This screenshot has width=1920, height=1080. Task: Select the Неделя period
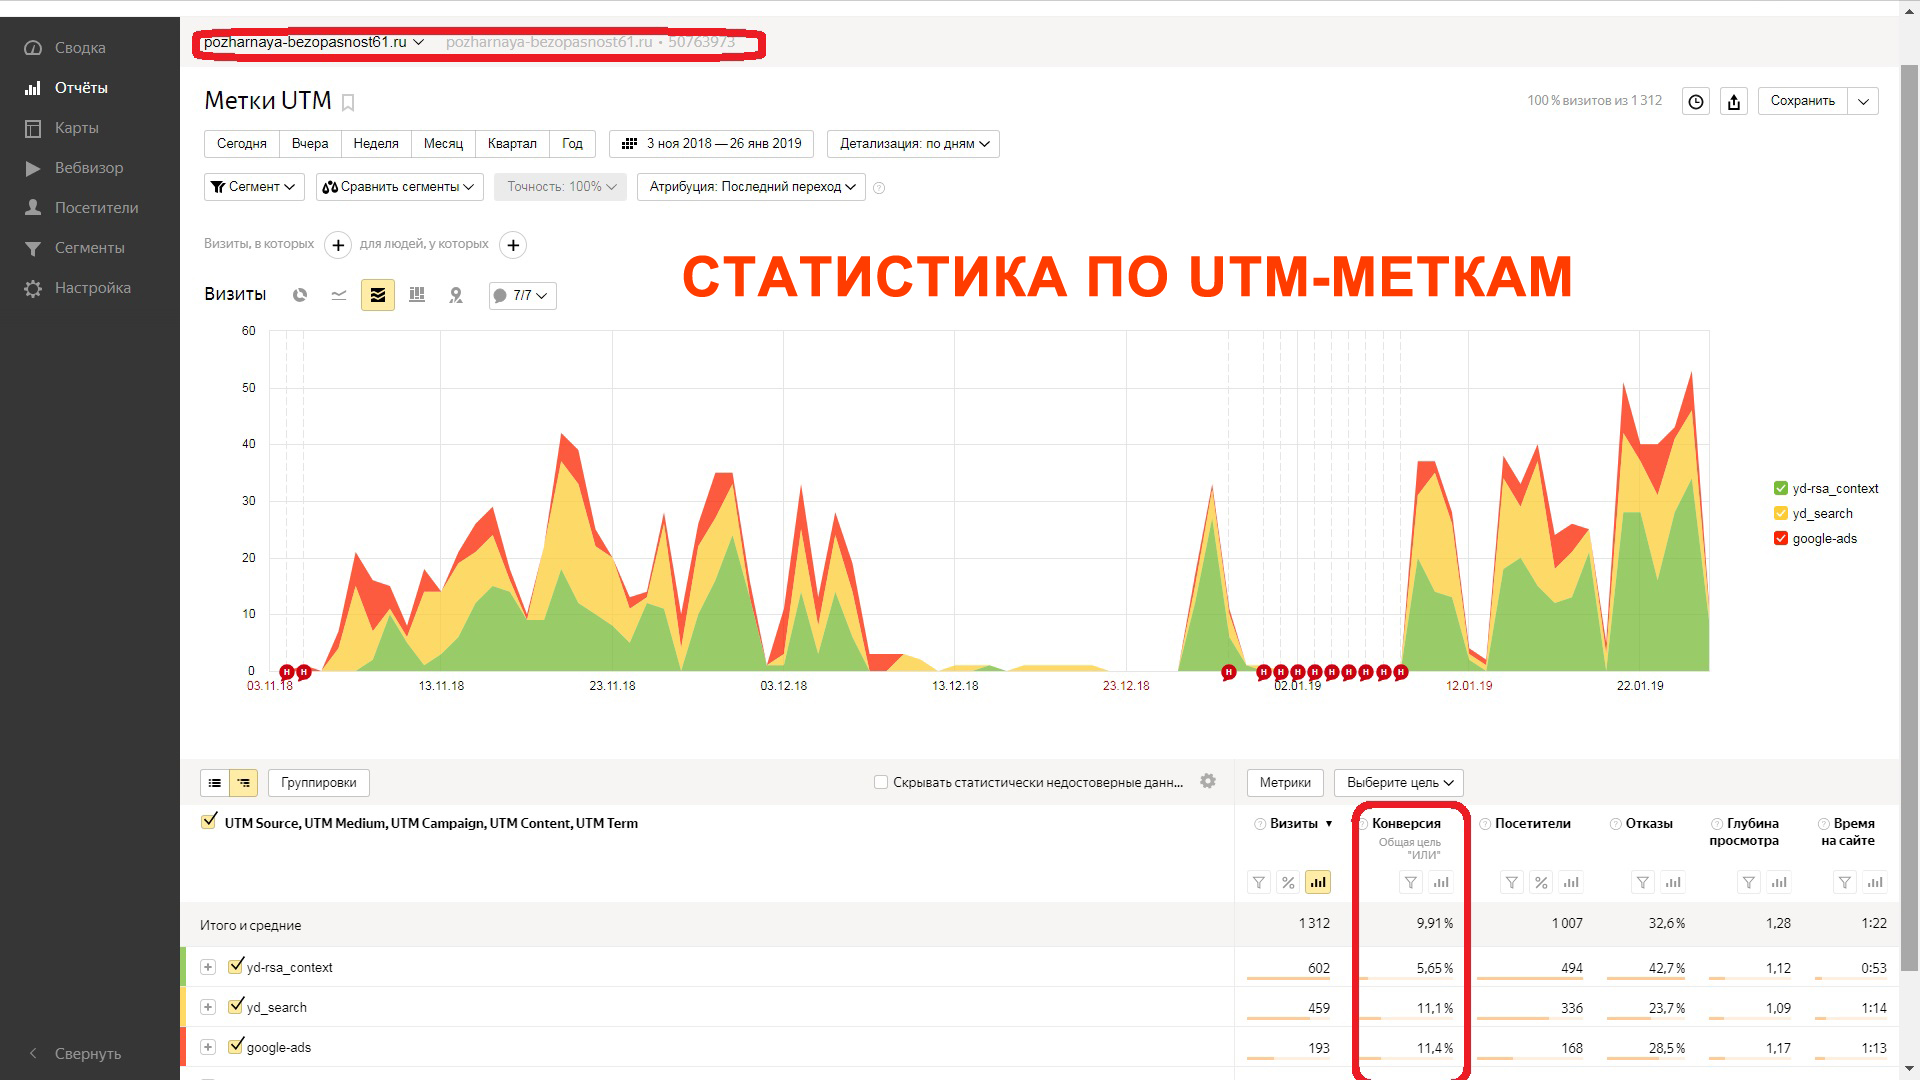pos(376,144)
